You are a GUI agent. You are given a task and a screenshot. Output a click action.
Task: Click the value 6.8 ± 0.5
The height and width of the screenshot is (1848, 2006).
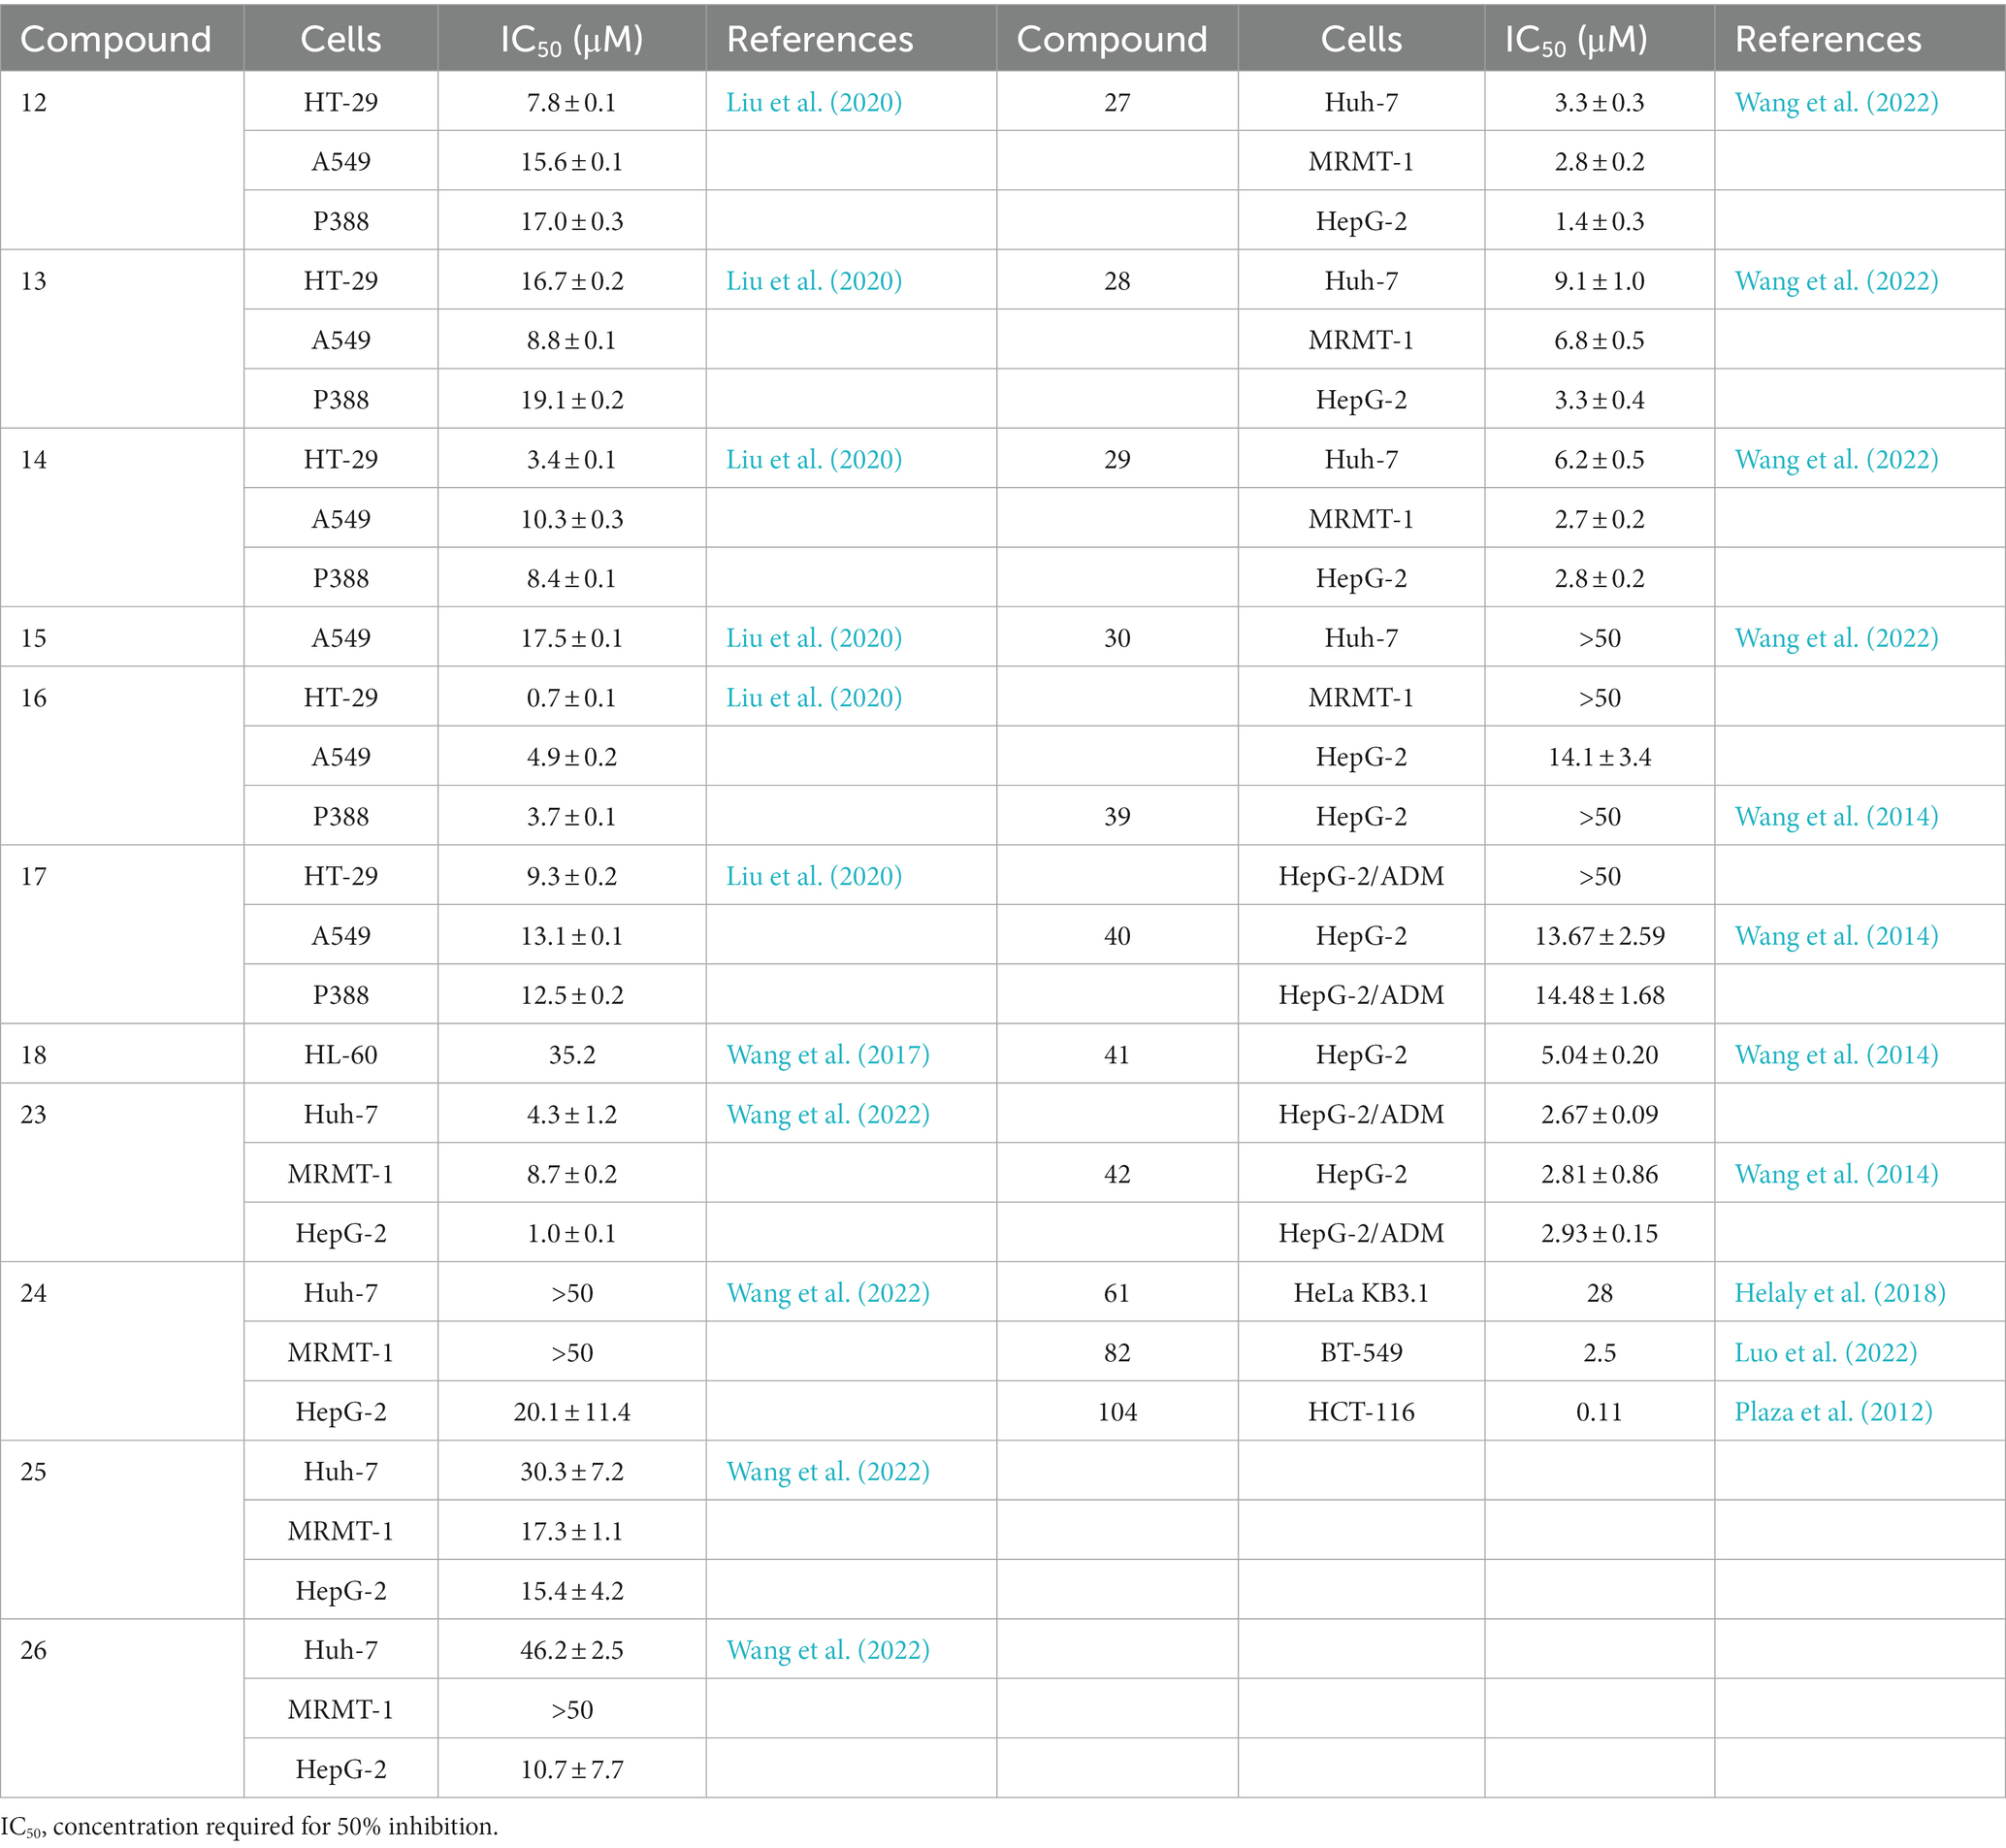(1600, 340)
